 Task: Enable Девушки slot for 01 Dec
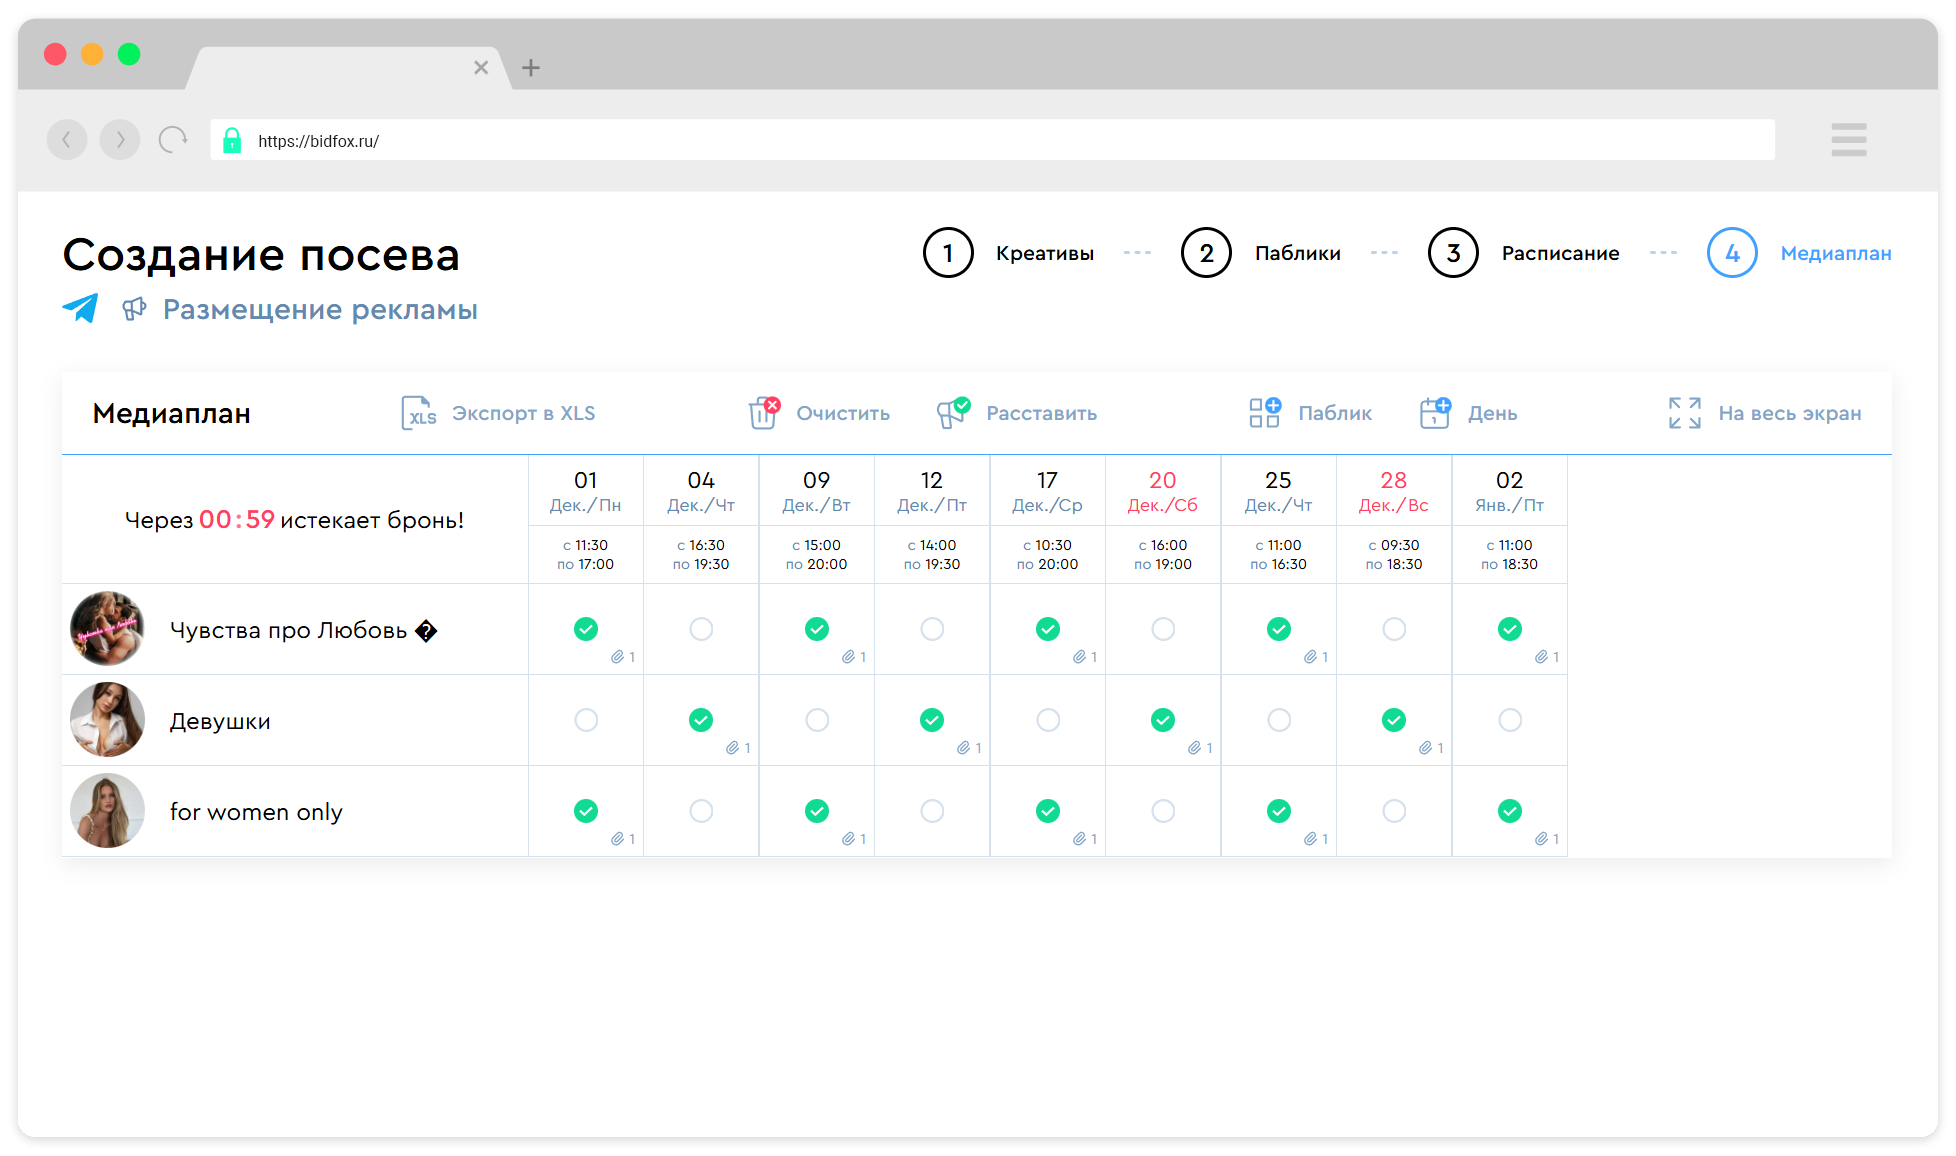pos(586,720)
